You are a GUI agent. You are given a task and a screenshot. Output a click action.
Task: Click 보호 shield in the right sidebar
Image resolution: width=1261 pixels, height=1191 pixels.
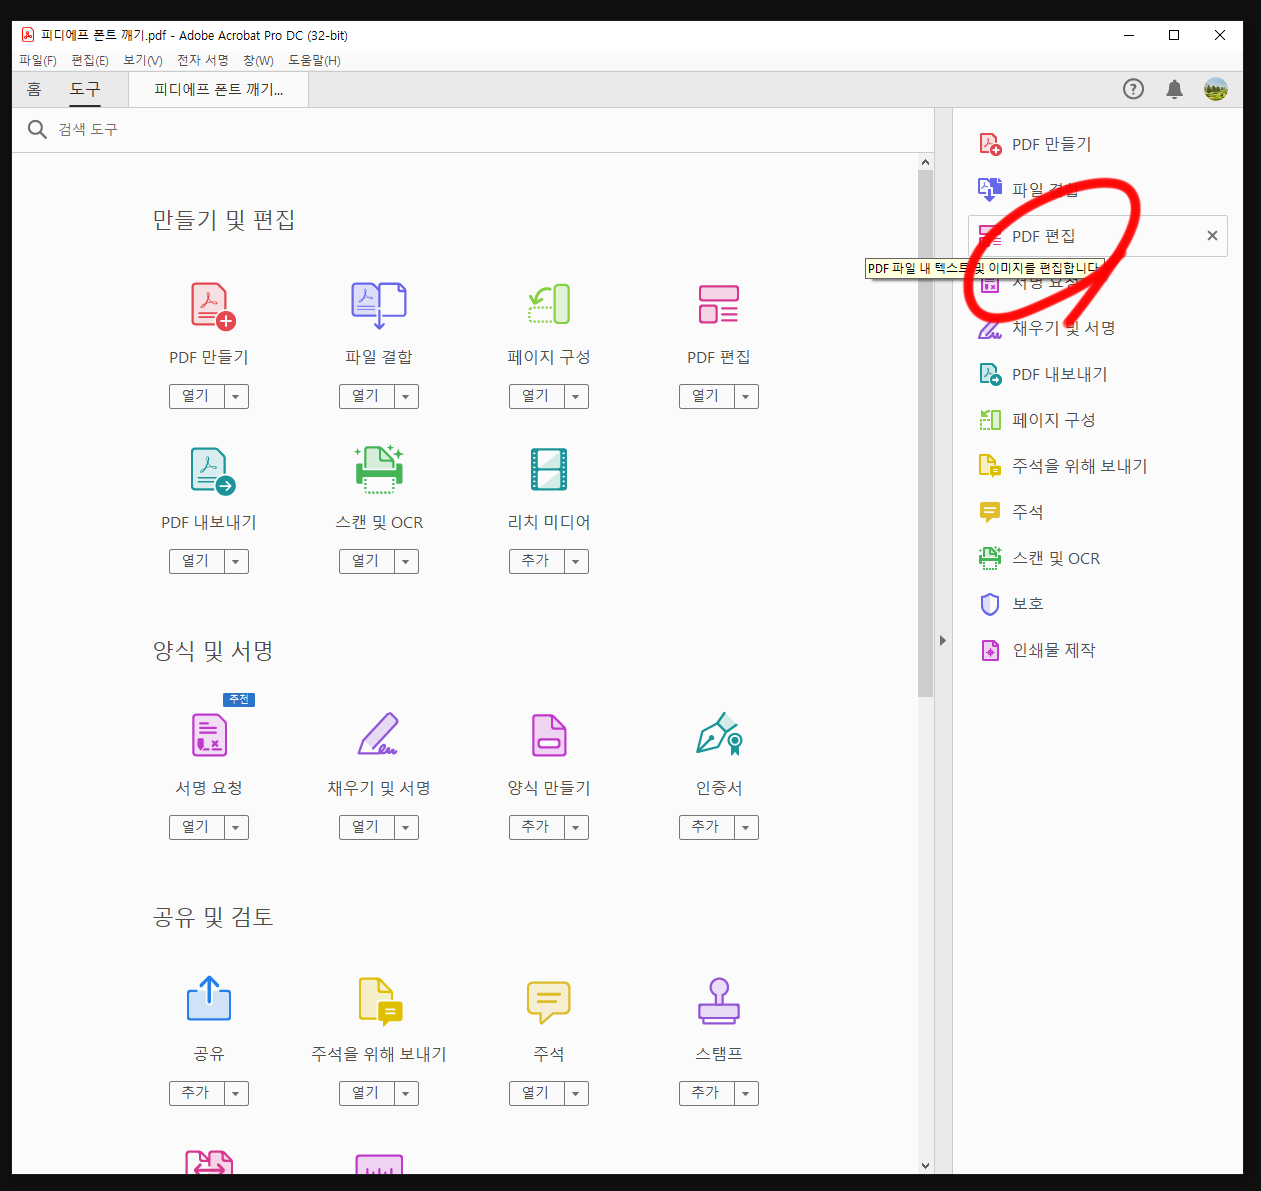tap(1011, 604)
